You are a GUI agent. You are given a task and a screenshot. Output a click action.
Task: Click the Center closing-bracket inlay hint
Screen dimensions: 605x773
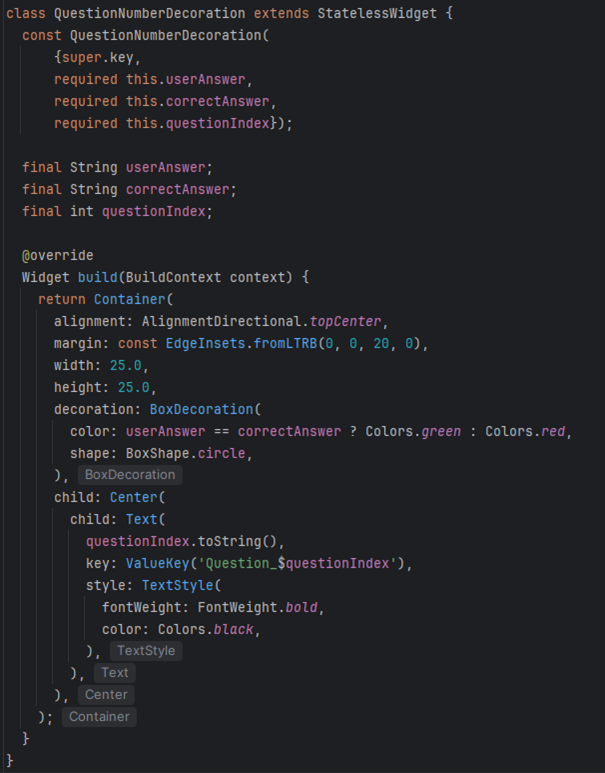click(x=106, y=695)
